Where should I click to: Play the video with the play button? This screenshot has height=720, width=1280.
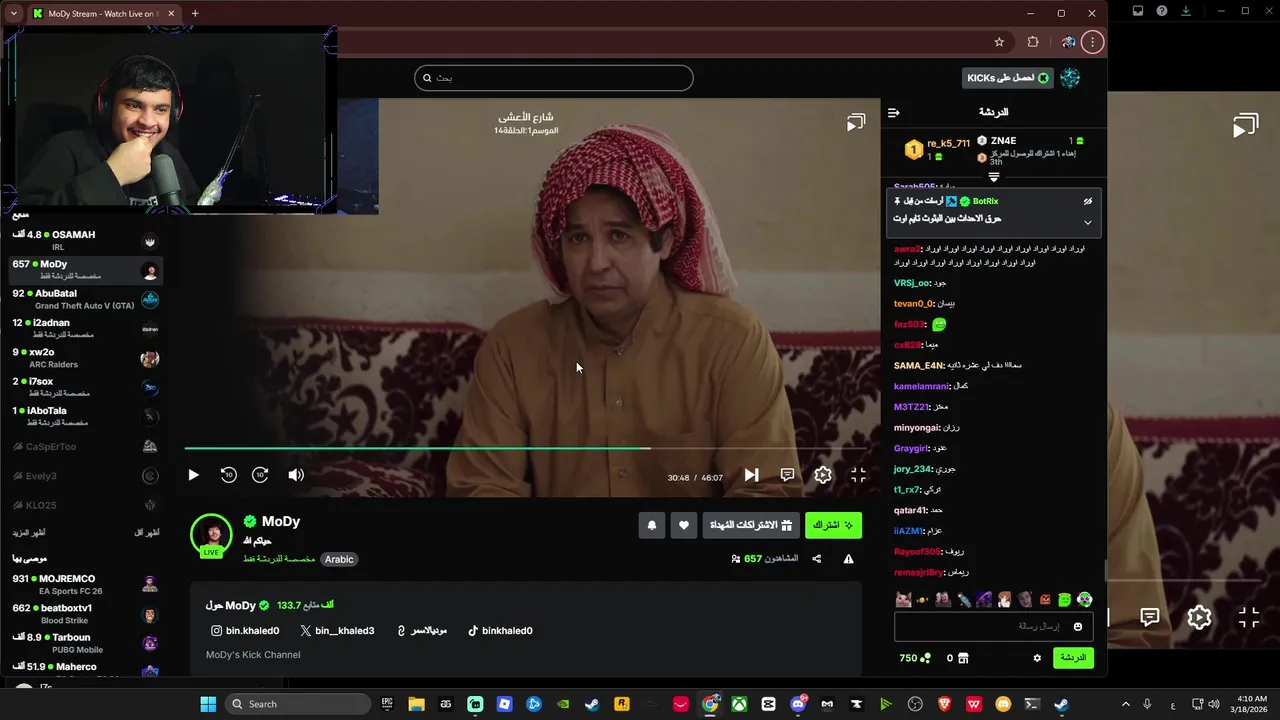tap(193, 475)
